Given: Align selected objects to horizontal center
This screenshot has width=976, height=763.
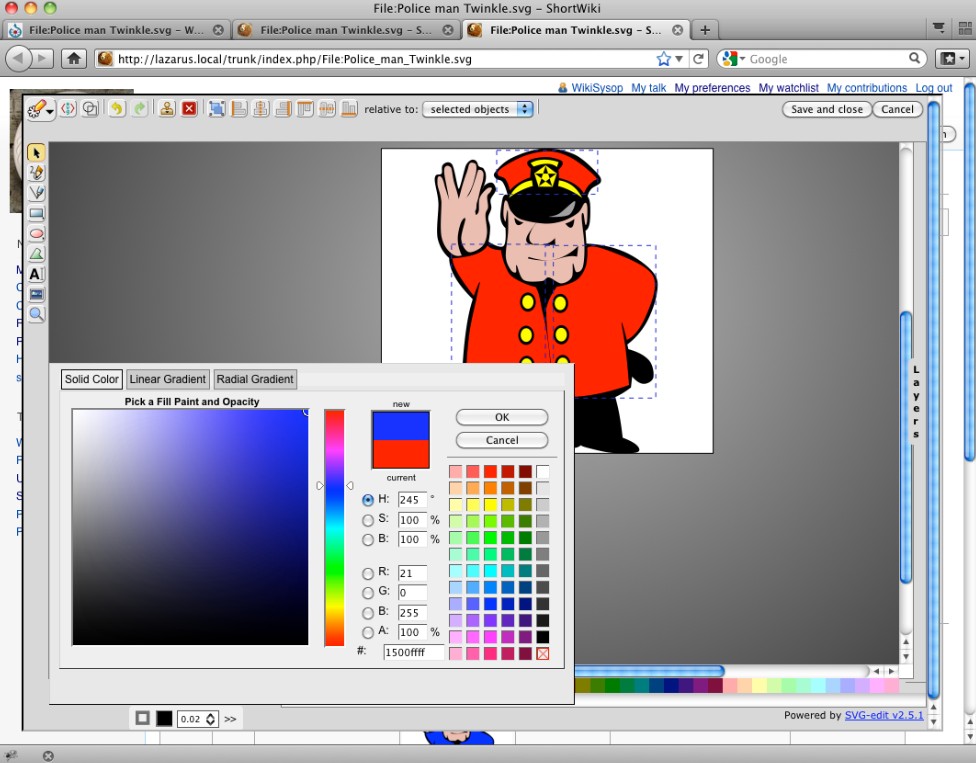Looking at the screenshot, I should click(261, 109).
